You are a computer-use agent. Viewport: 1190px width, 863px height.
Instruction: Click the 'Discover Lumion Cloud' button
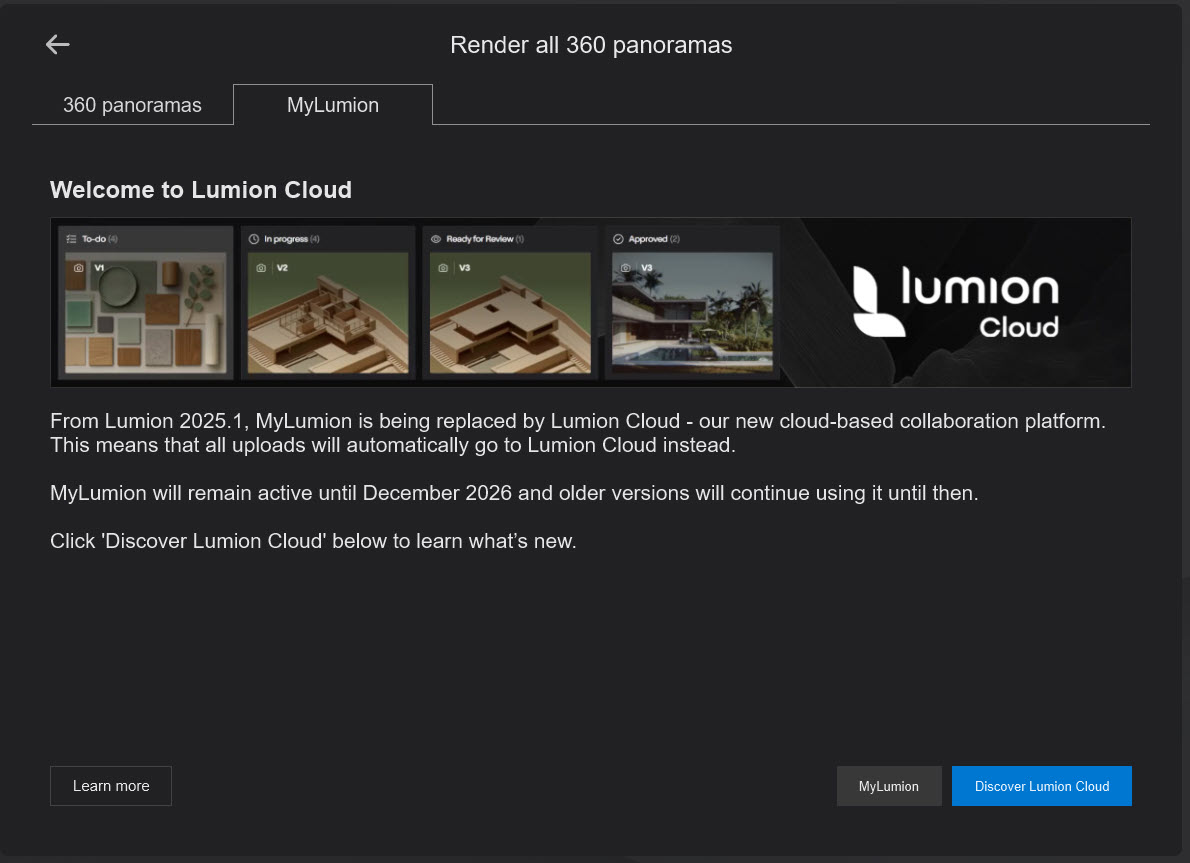click(x=1041, y=785)
